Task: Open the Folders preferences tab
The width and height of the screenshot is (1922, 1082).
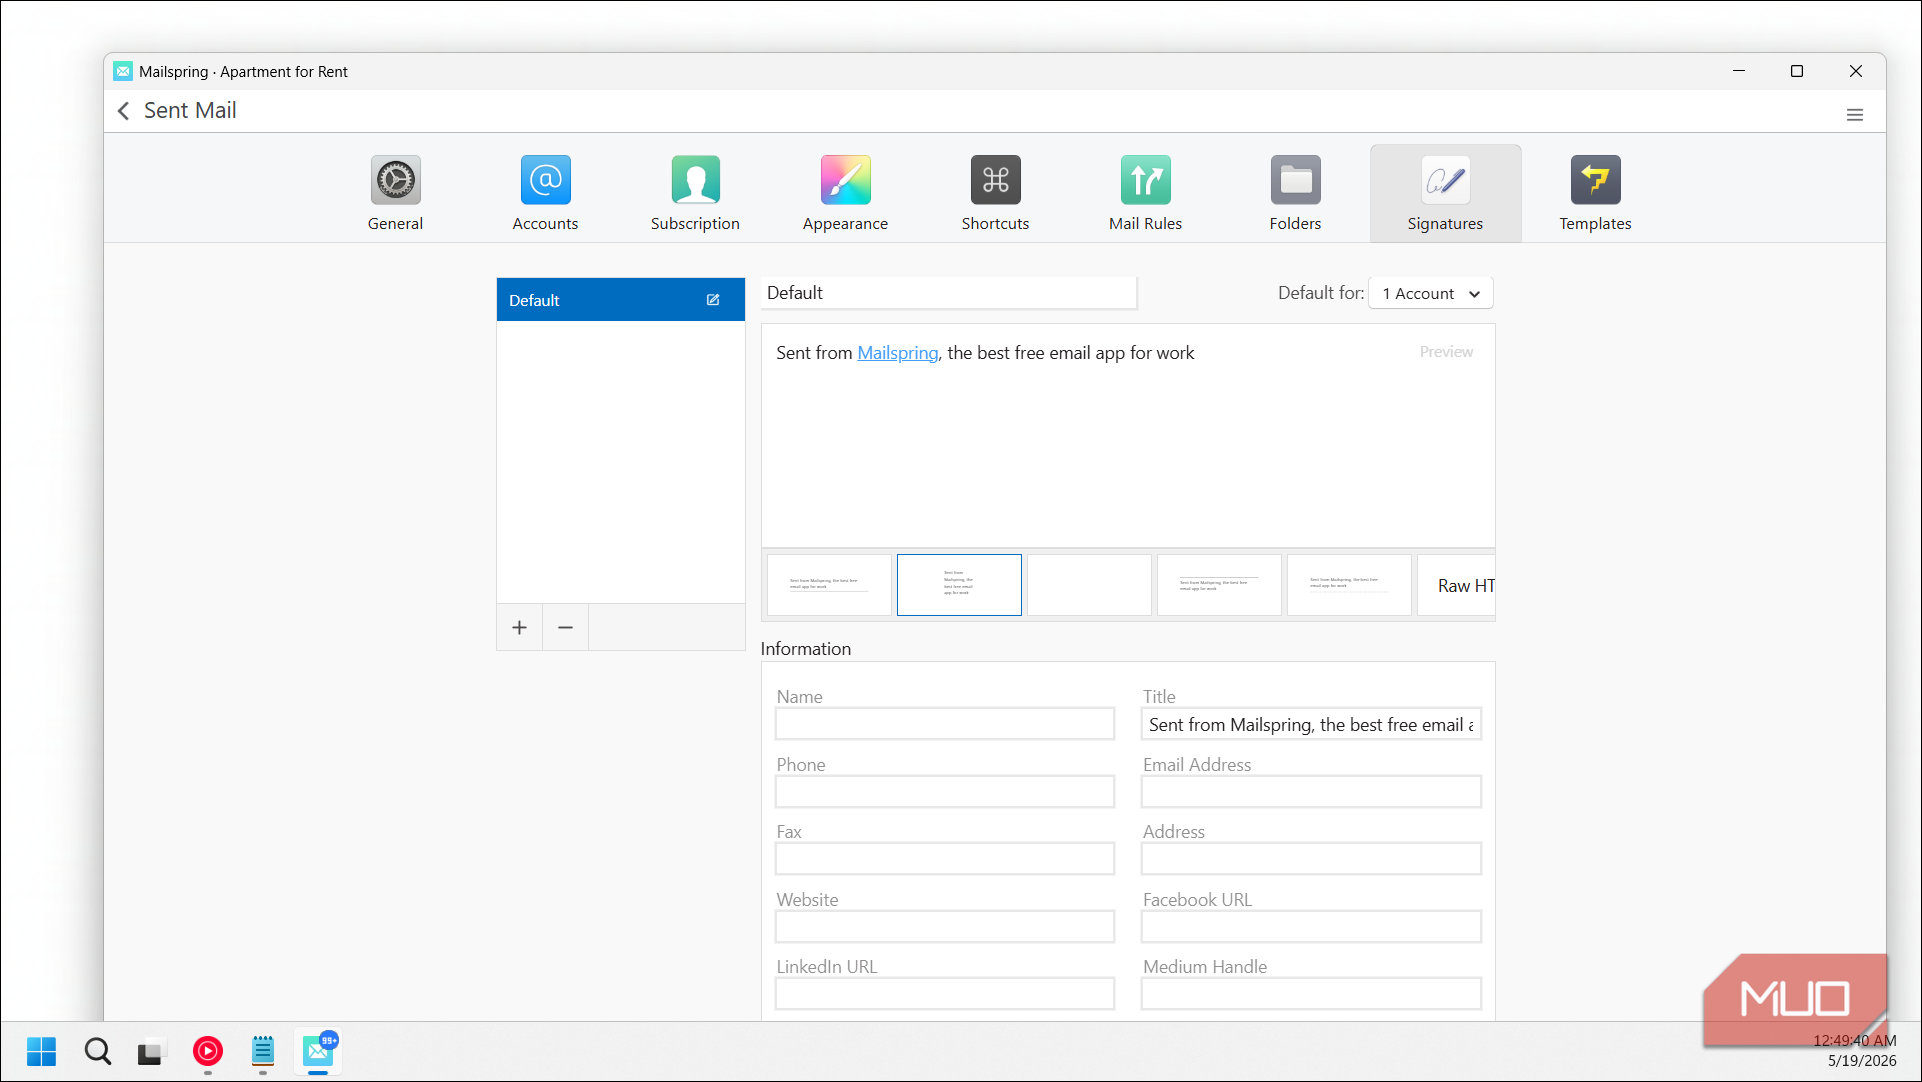Action: pyautogui.click(x=1295, y=194)
